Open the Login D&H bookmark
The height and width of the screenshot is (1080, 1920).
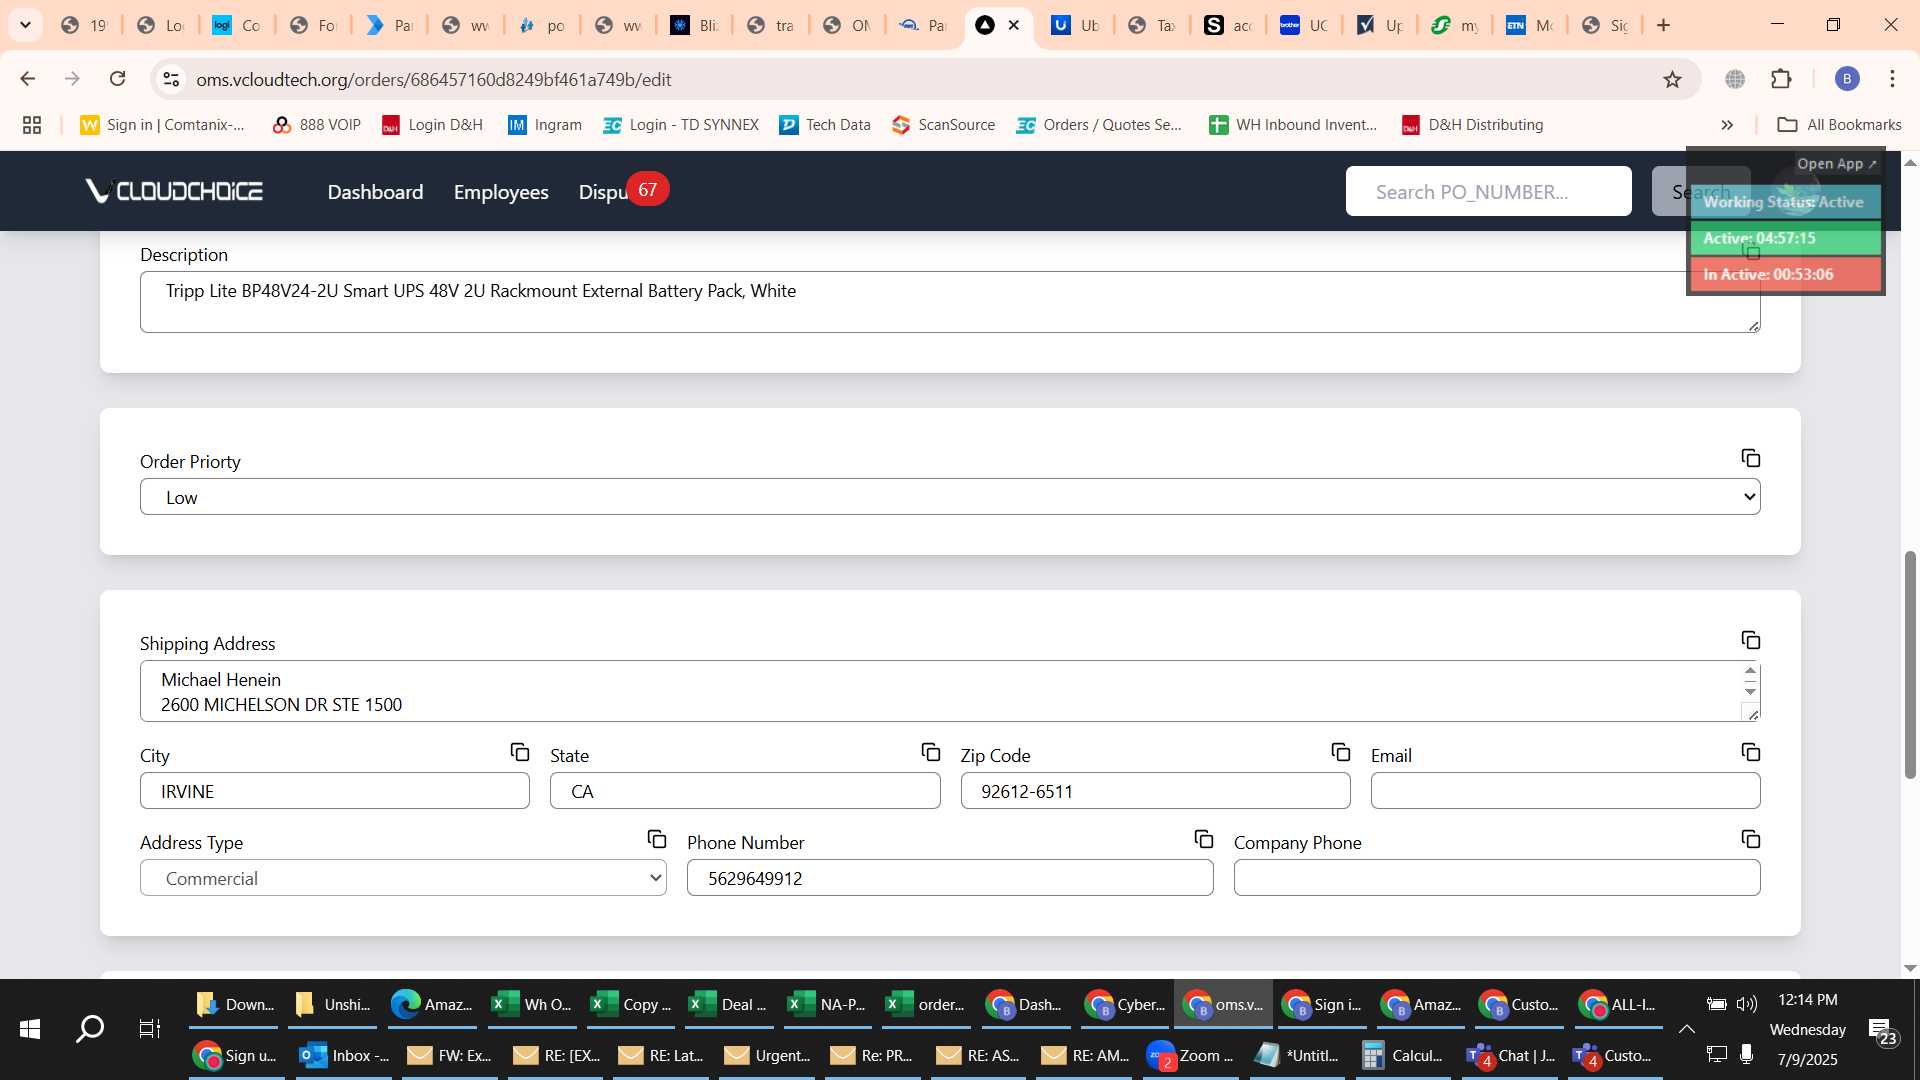(x=432, y=125)
